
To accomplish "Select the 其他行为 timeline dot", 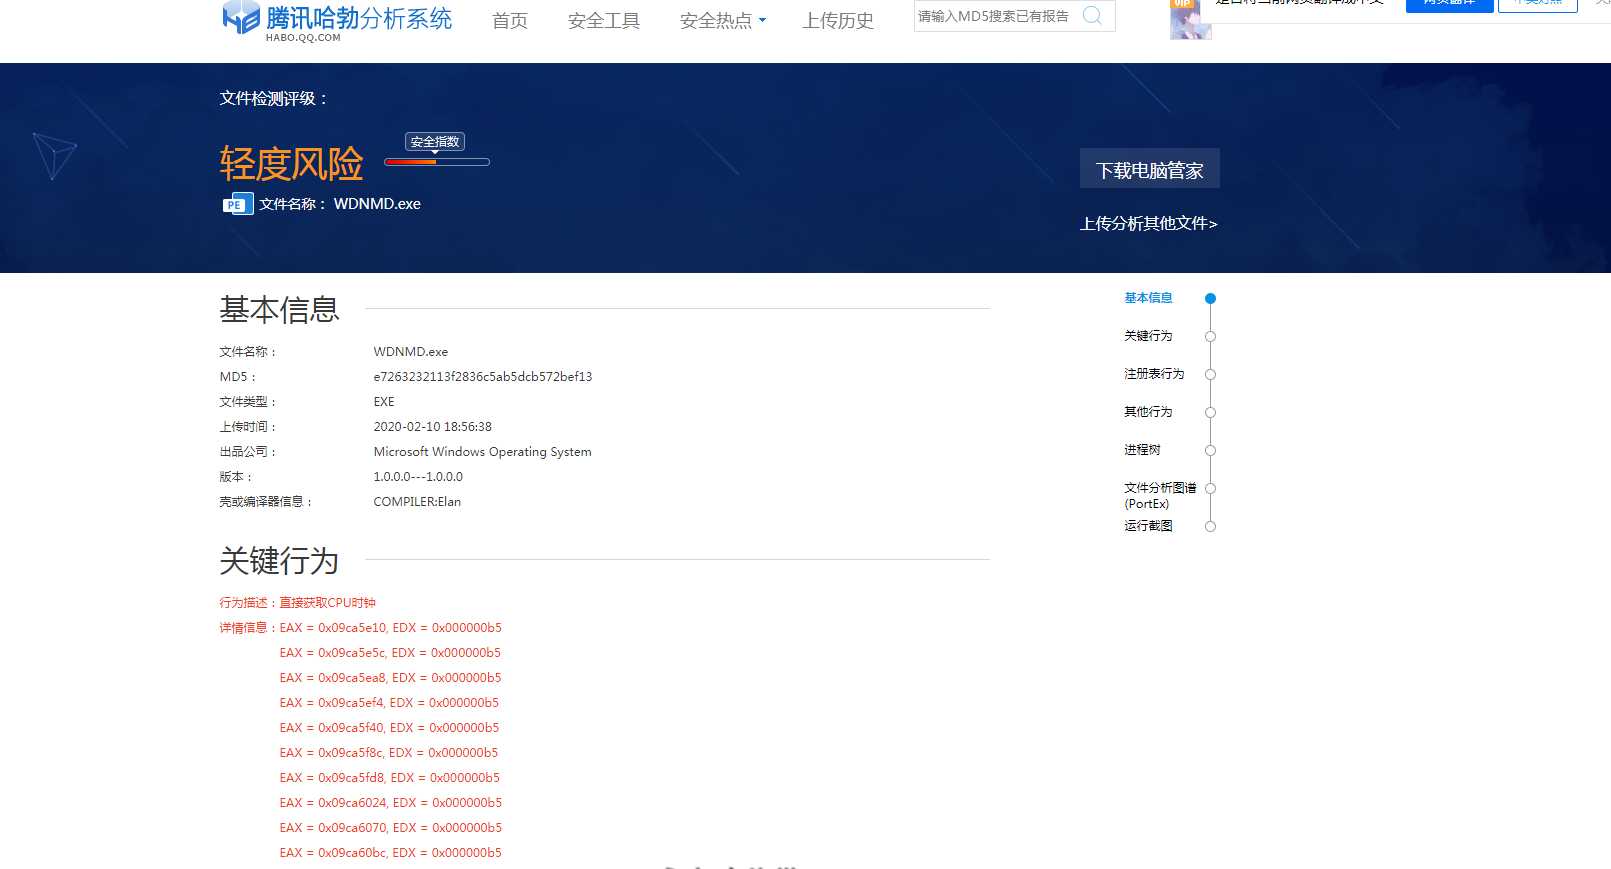I will 1210,412.
